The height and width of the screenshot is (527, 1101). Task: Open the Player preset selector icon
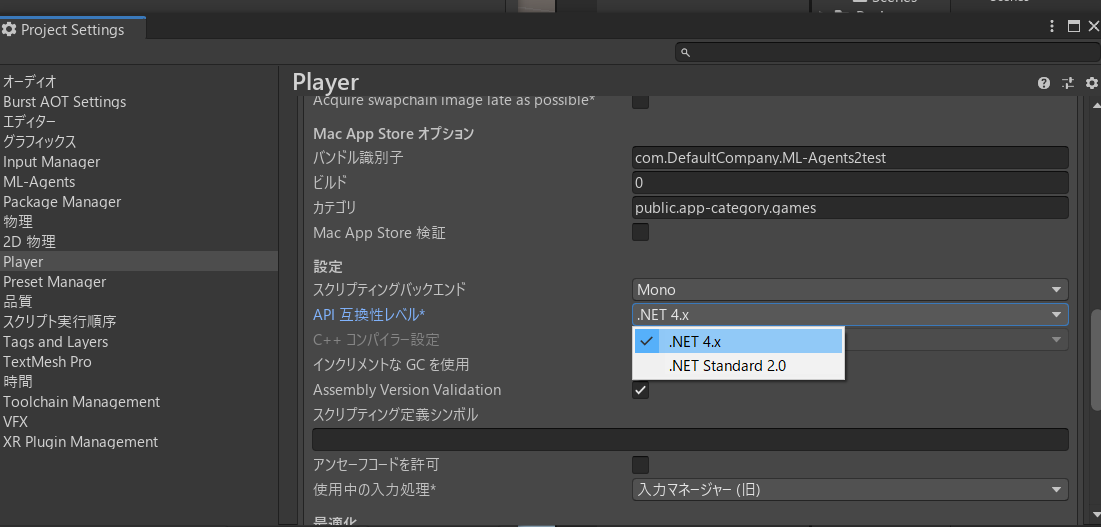click(1068, 83)
